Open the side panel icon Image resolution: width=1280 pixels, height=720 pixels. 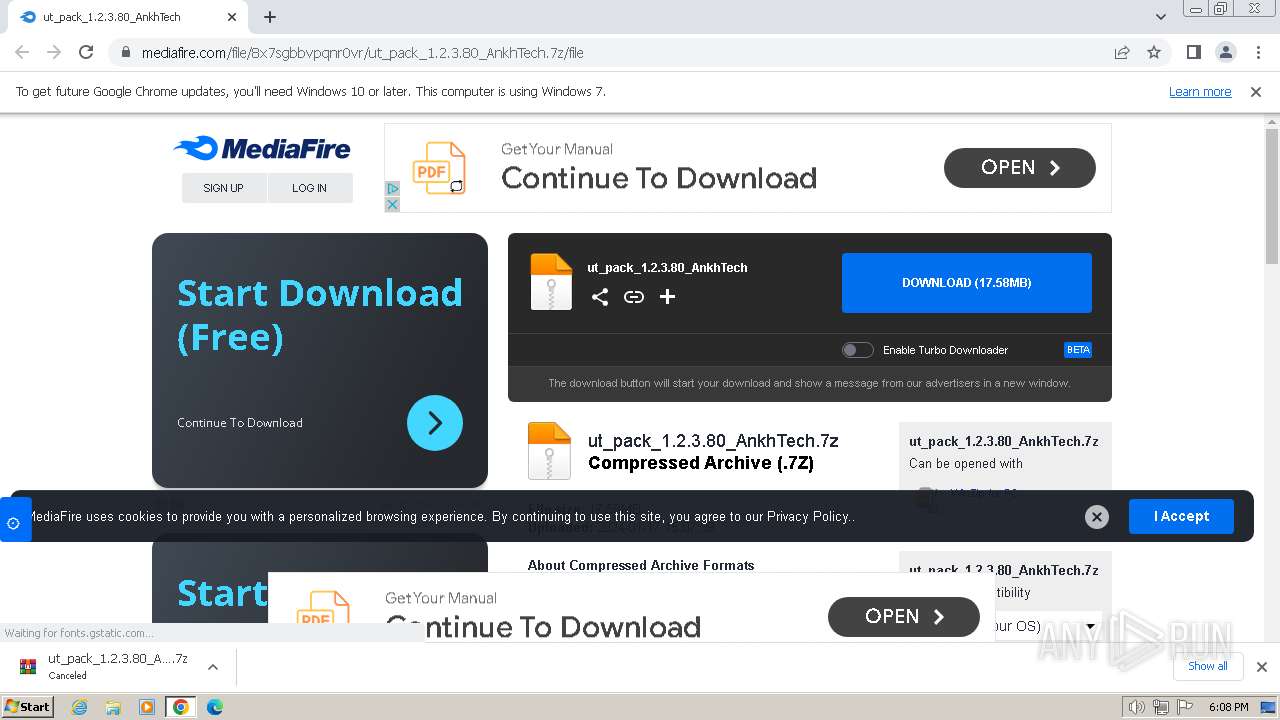1193,52
